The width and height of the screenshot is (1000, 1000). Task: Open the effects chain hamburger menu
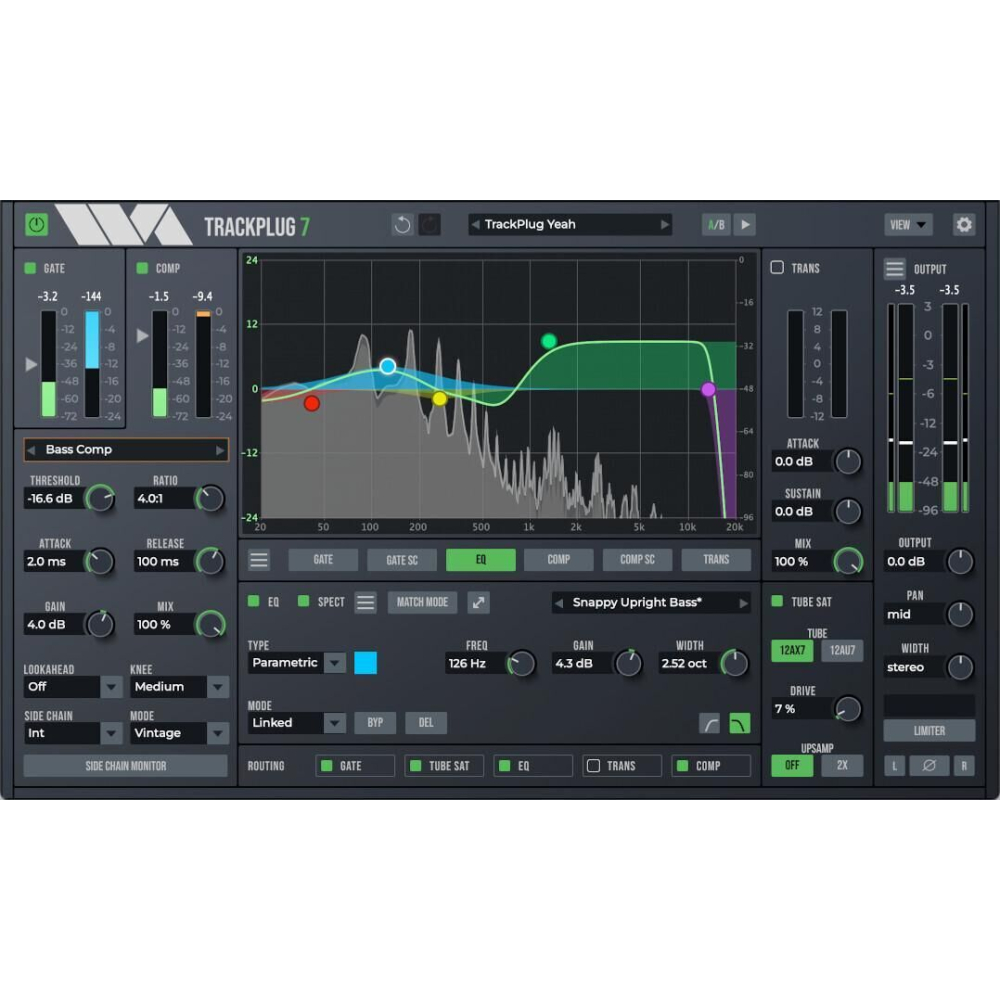pos(258,559)
